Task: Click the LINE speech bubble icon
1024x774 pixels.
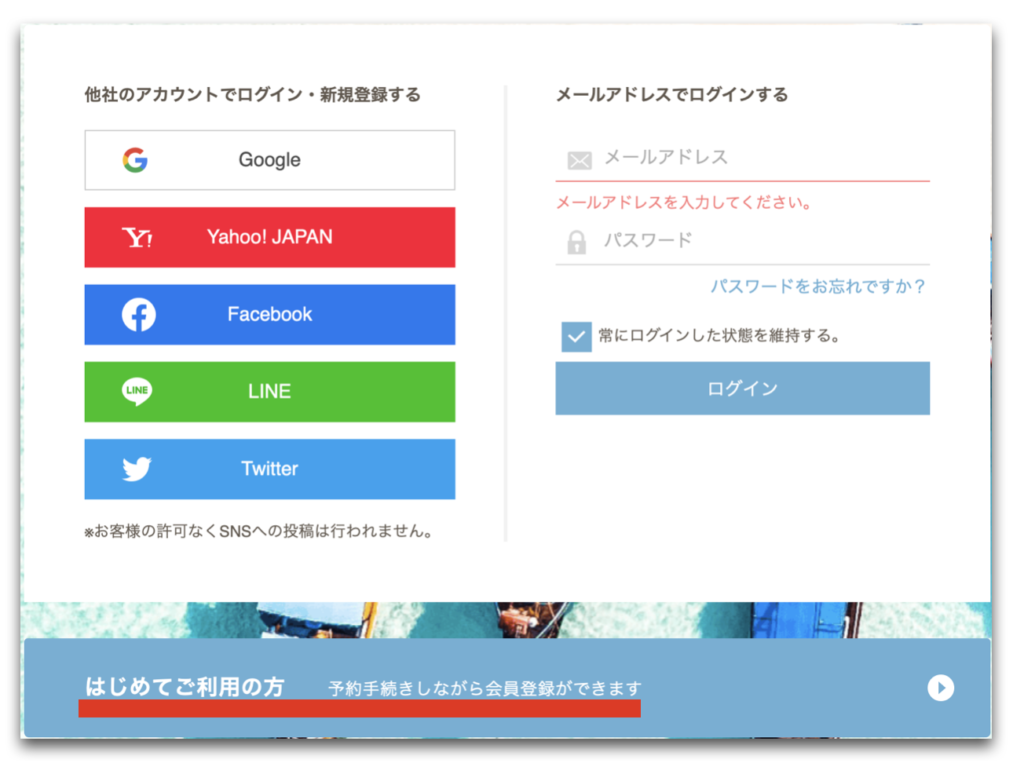Action: 137,391
